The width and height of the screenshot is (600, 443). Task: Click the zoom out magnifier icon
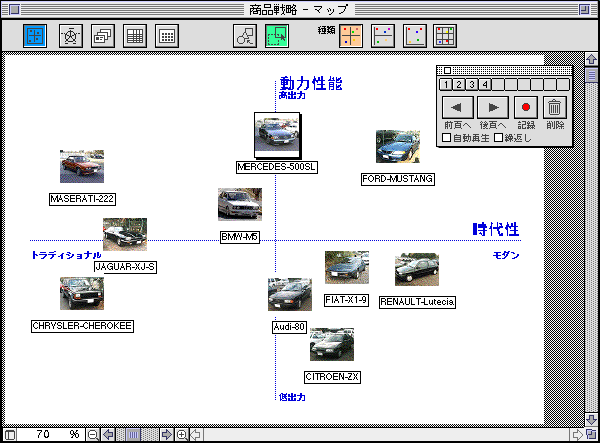pyautogui.click(x=93, y=435)
